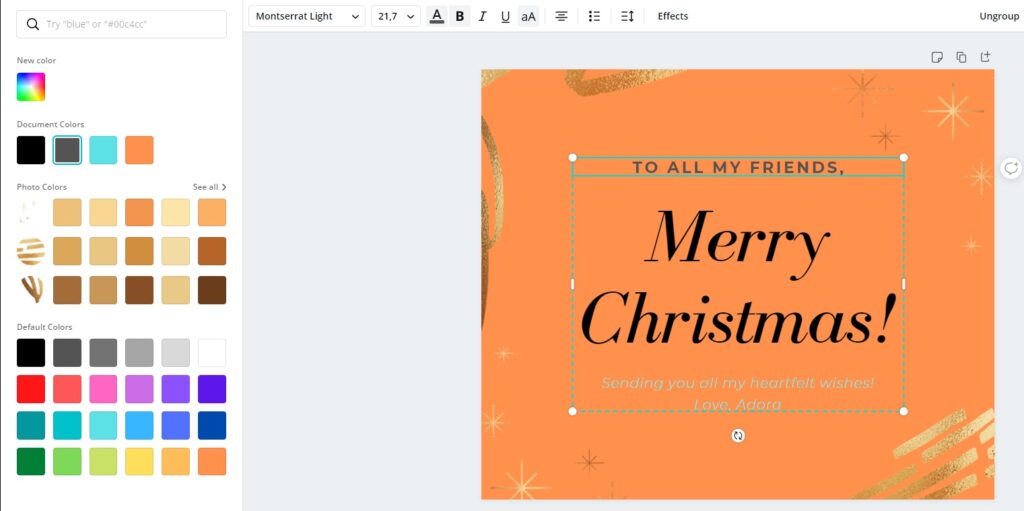The image size is (1024, 511).
Task: Click the bottom-right resize handle
Action: pos(904,411)
